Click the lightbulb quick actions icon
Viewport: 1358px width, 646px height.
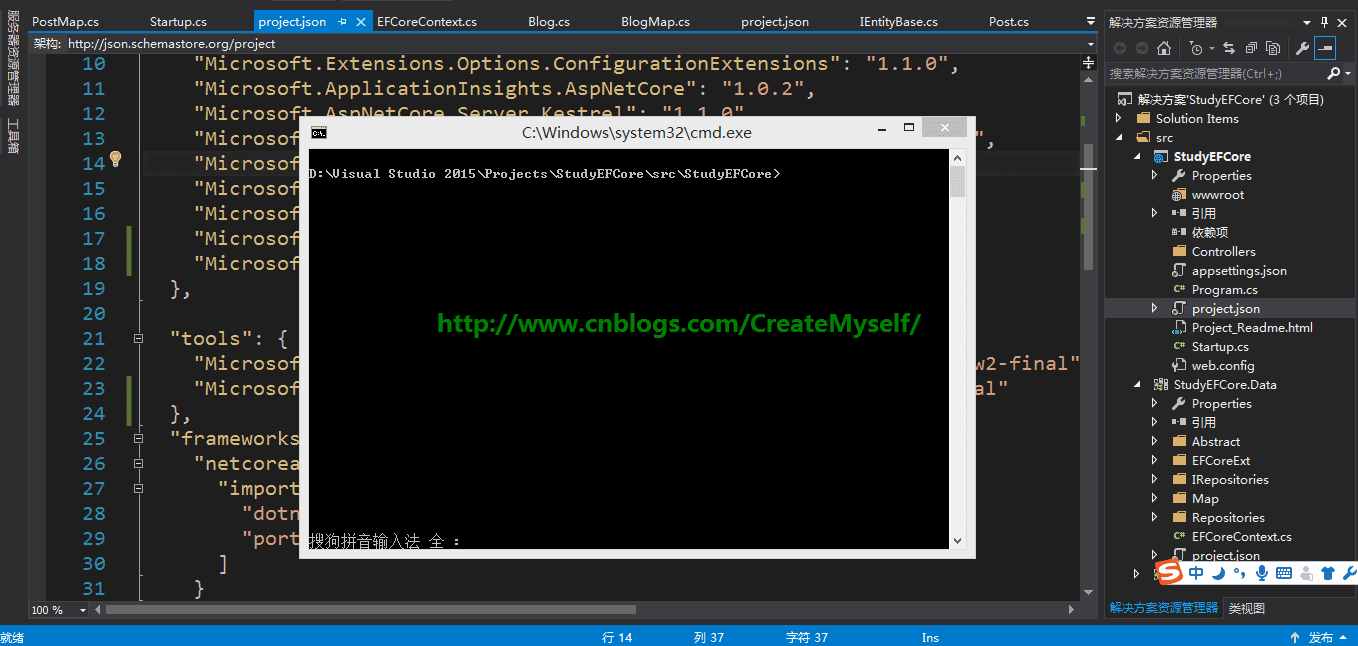point(115,159)
